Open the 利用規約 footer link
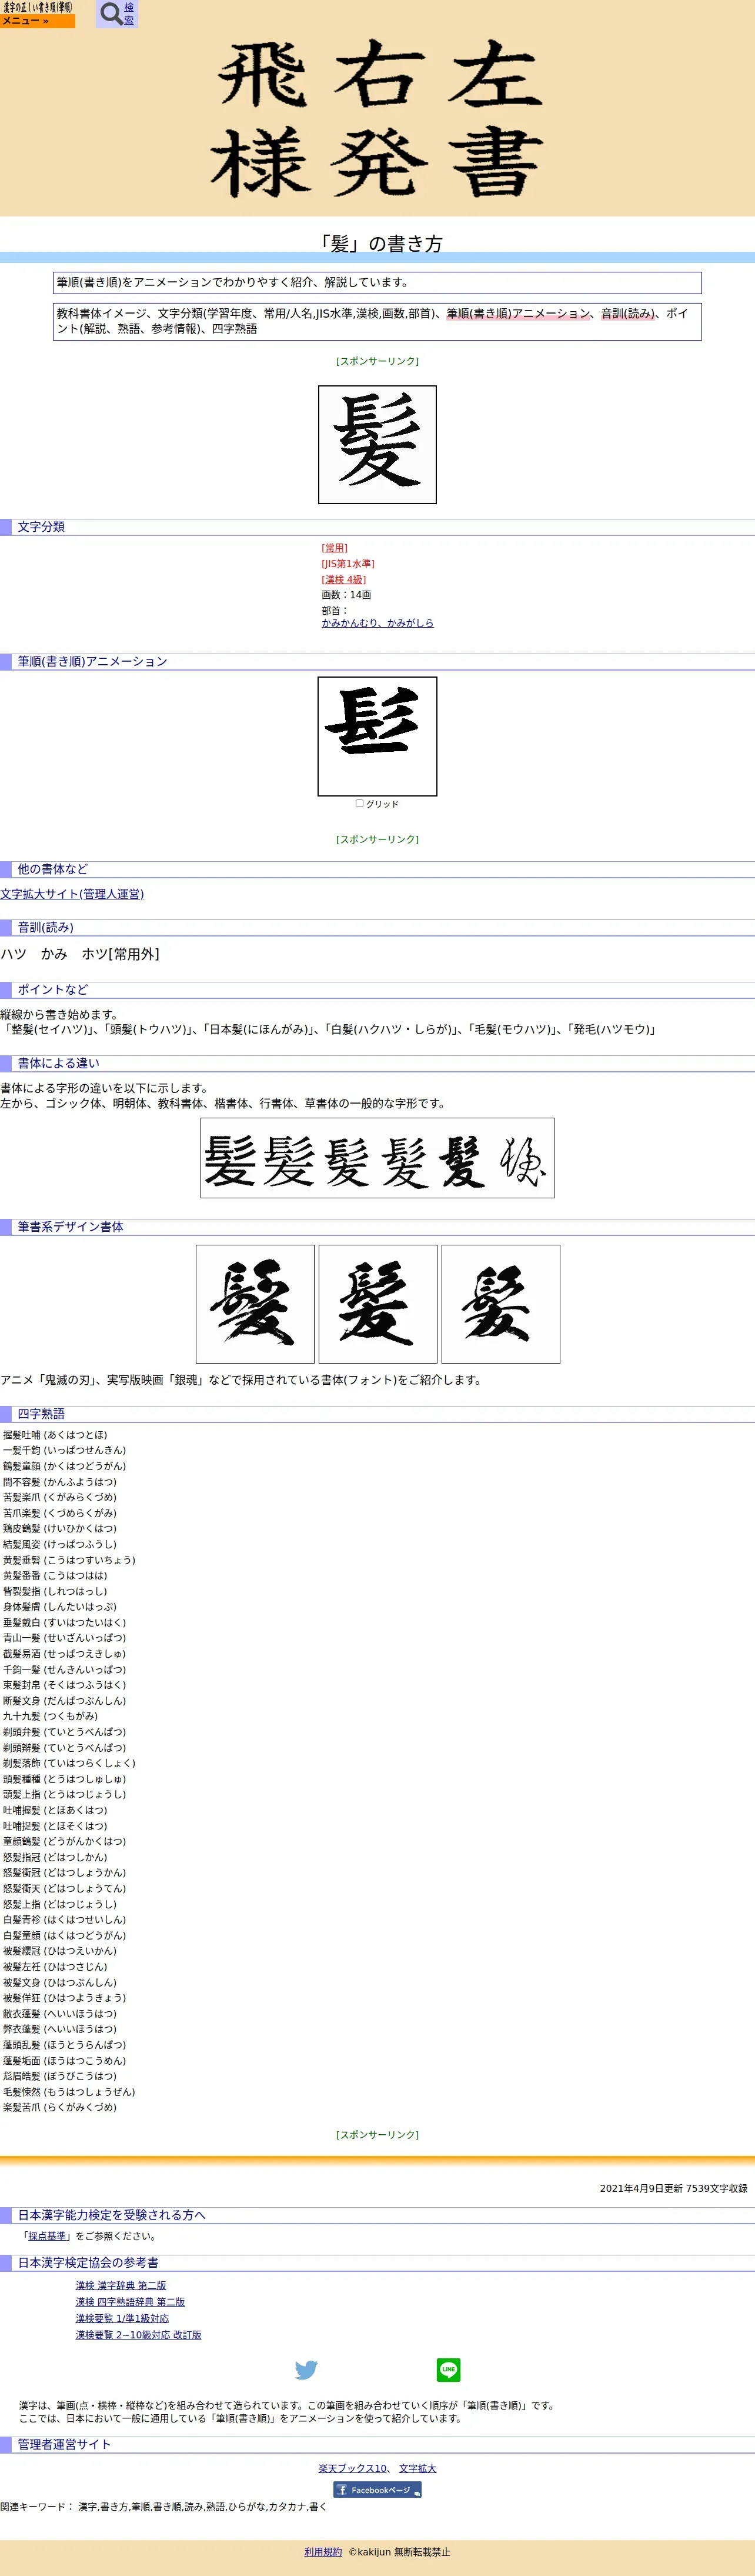The height and width of the screenshot is (2576, 755). (x=323, y=2552)
